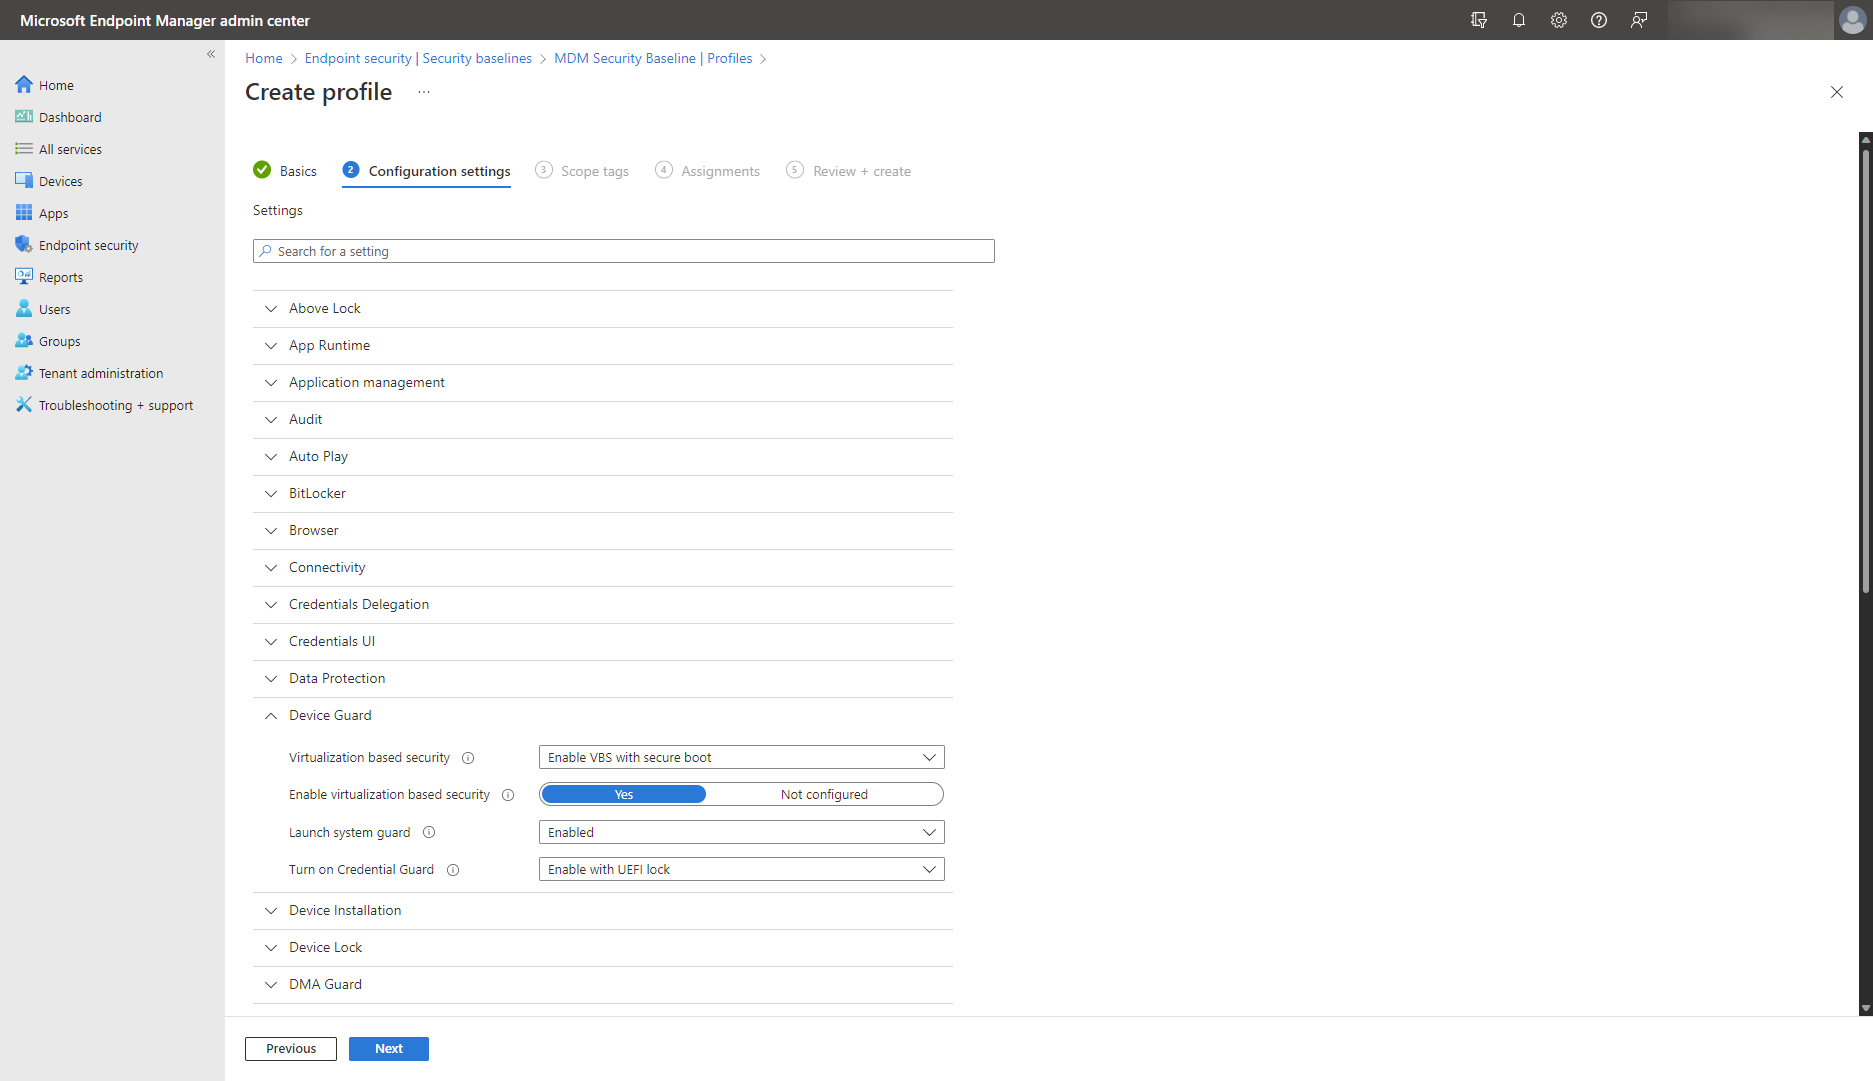Expand the App Runtime section
The width and height of the screenshot is (1873, 1081).
point(603,346)
